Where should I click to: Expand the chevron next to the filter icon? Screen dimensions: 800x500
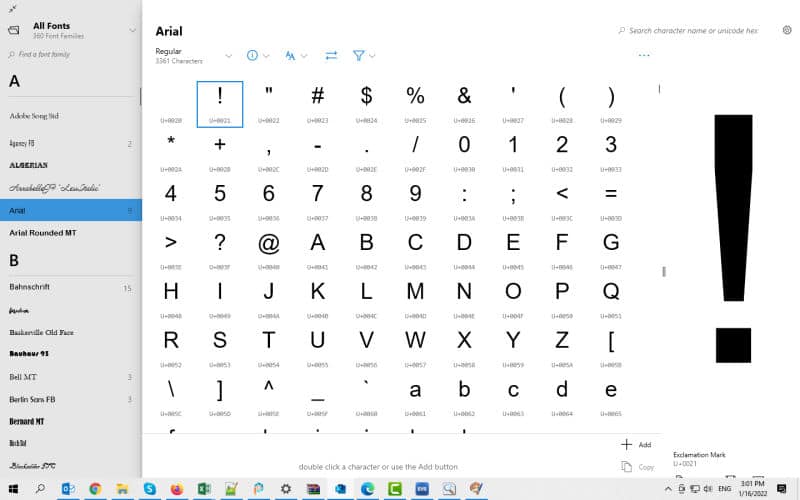pos(372,56)
